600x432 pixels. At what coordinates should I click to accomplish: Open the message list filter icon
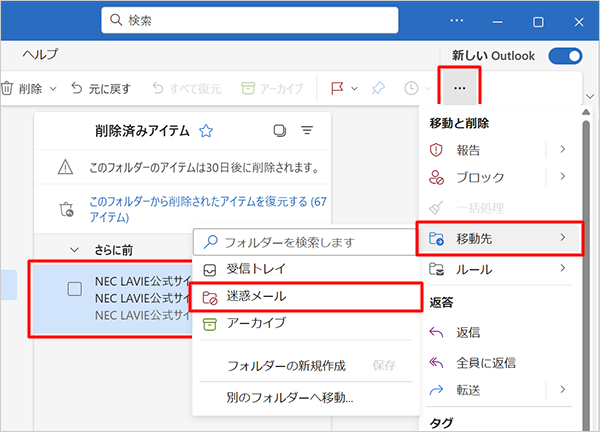coord(307,130)
